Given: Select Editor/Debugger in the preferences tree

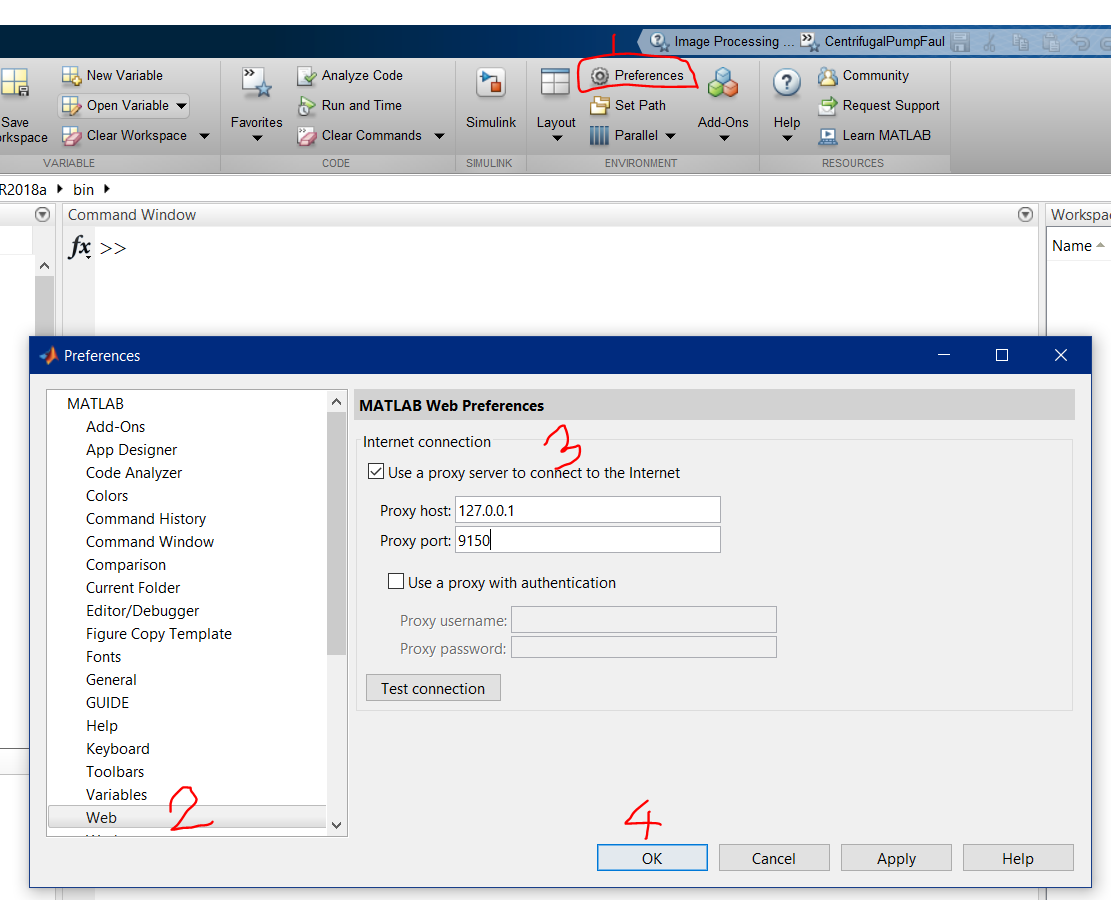Looking at the screenshot, I should (x=142, y=610).
